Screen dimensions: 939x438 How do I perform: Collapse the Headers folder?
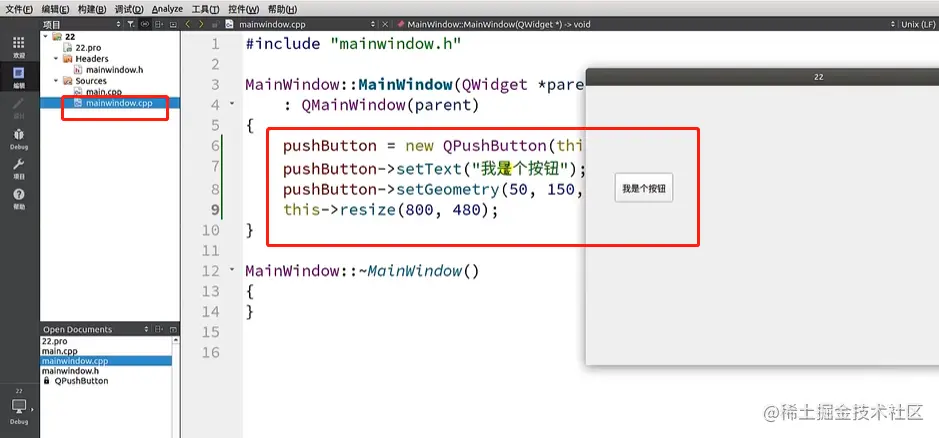point(56,59)
